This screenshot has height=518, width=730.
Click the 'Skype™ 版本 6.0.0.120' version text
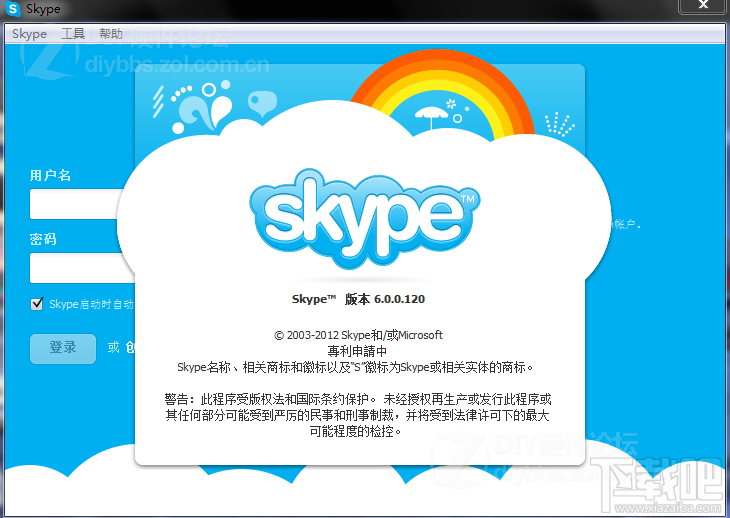click(x=358, y=299)
